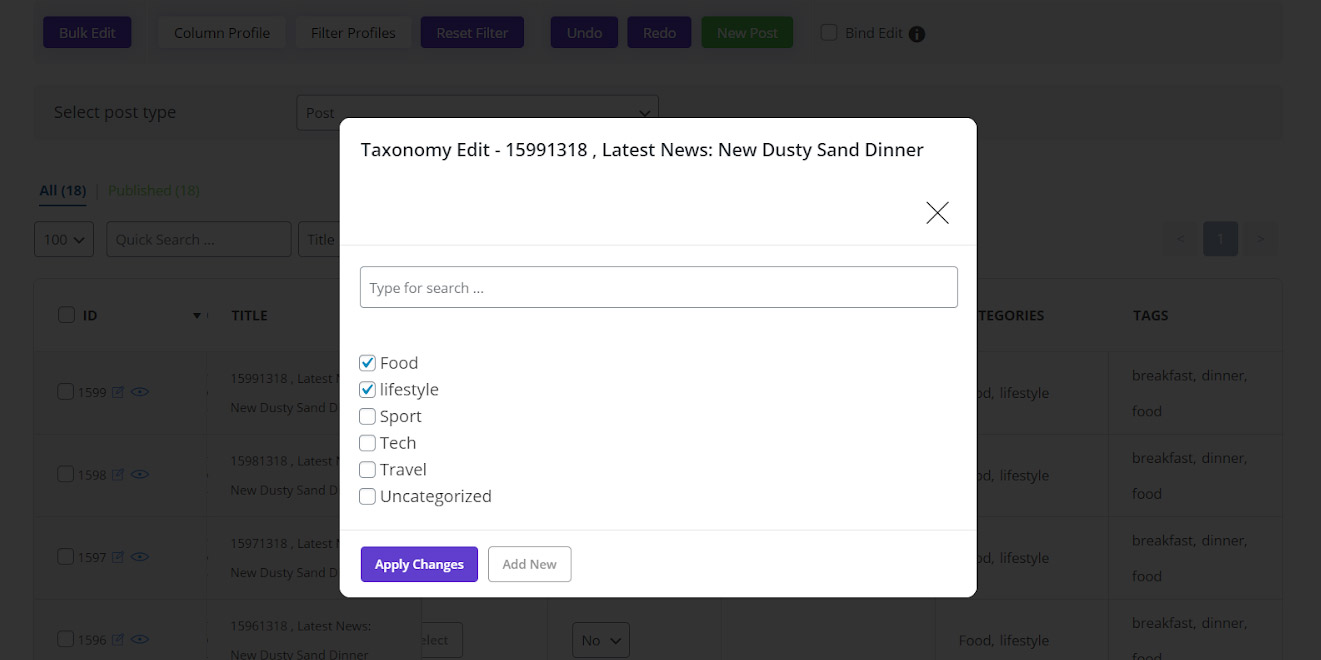Click the Bind Edit info icon

pos(917,34)
